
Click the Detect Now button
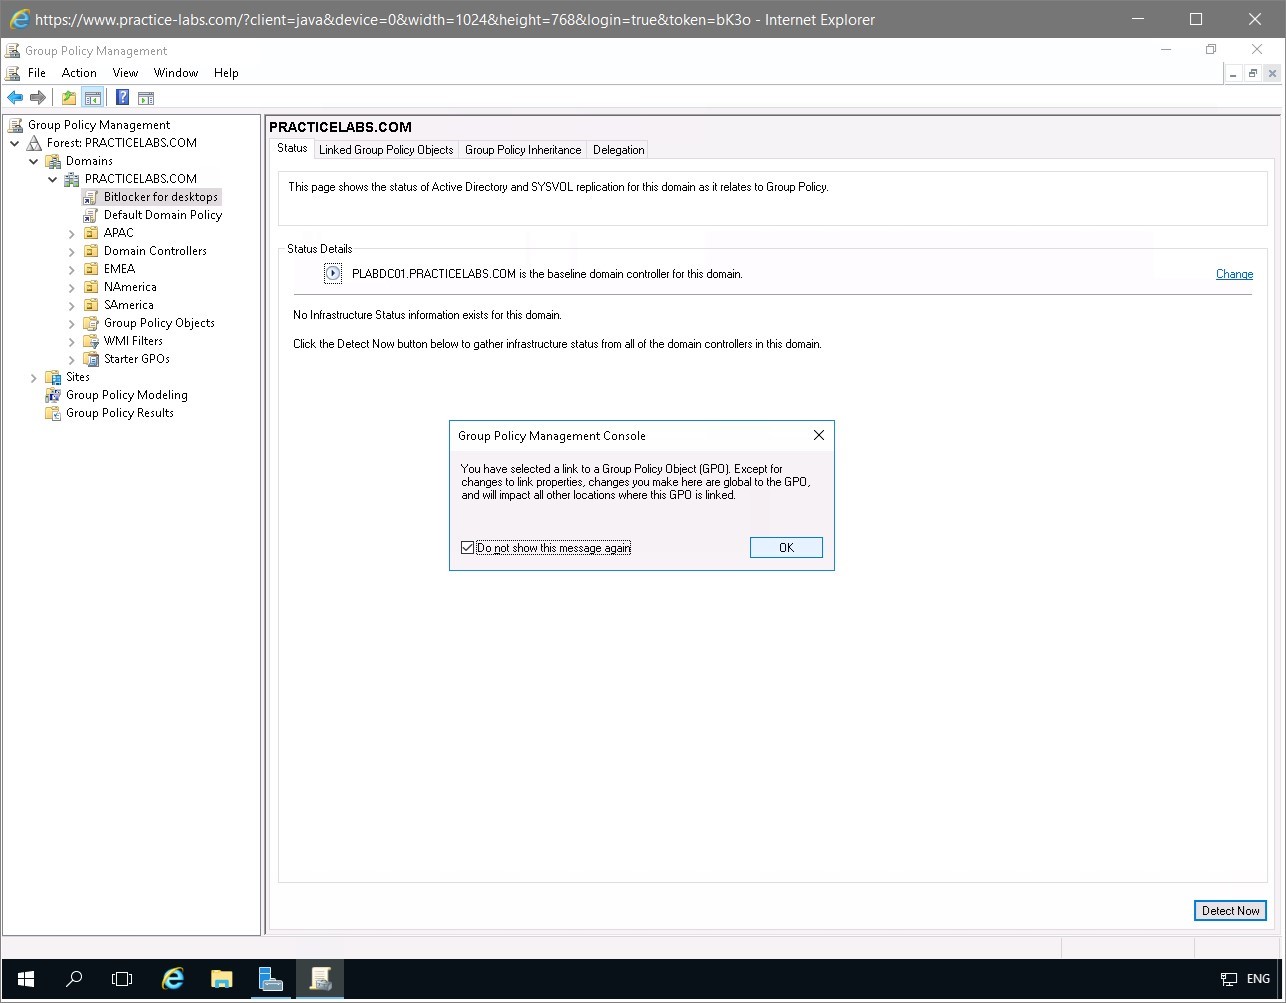tap(1229, 910)
